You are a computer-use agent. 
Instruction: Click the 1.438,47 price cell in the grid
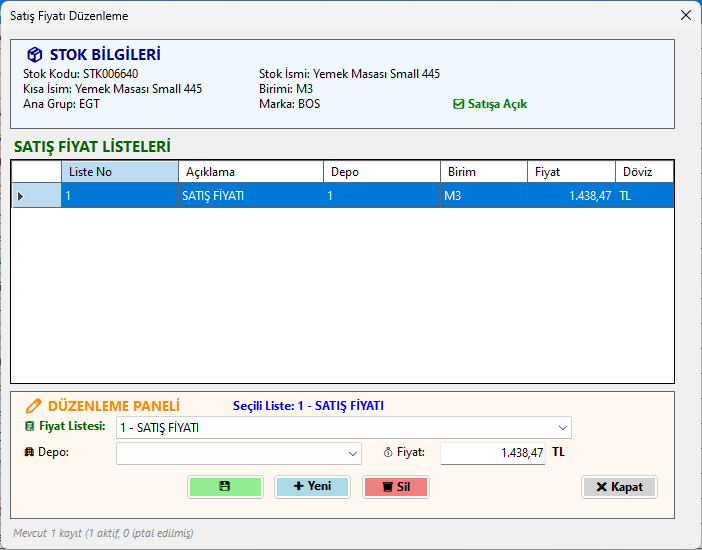[570, 196]
